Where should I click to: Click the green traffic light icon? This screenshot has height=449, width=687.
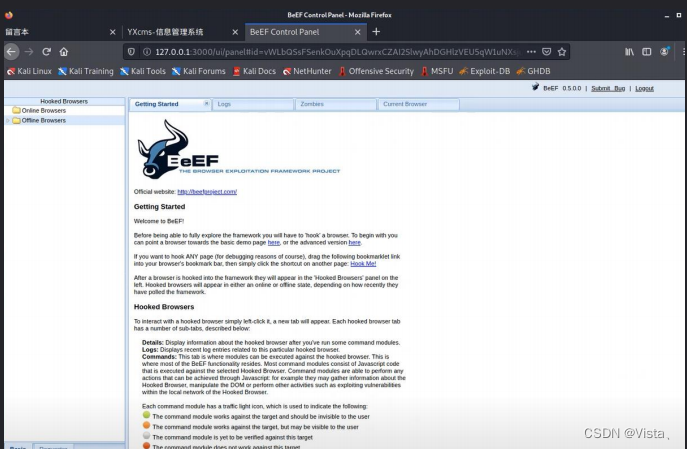coord(146,415)
